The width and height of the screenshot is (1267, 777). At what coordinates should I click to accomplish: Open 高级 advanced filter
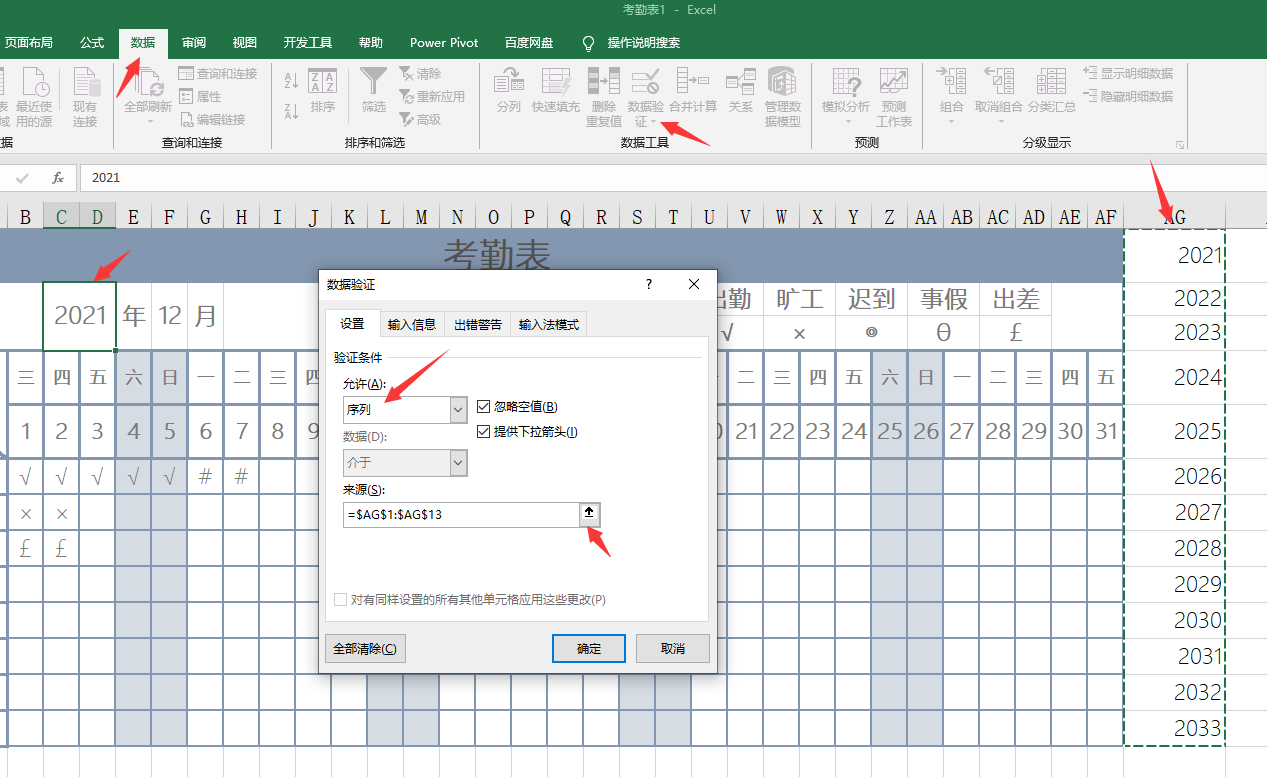click(420, 119)
